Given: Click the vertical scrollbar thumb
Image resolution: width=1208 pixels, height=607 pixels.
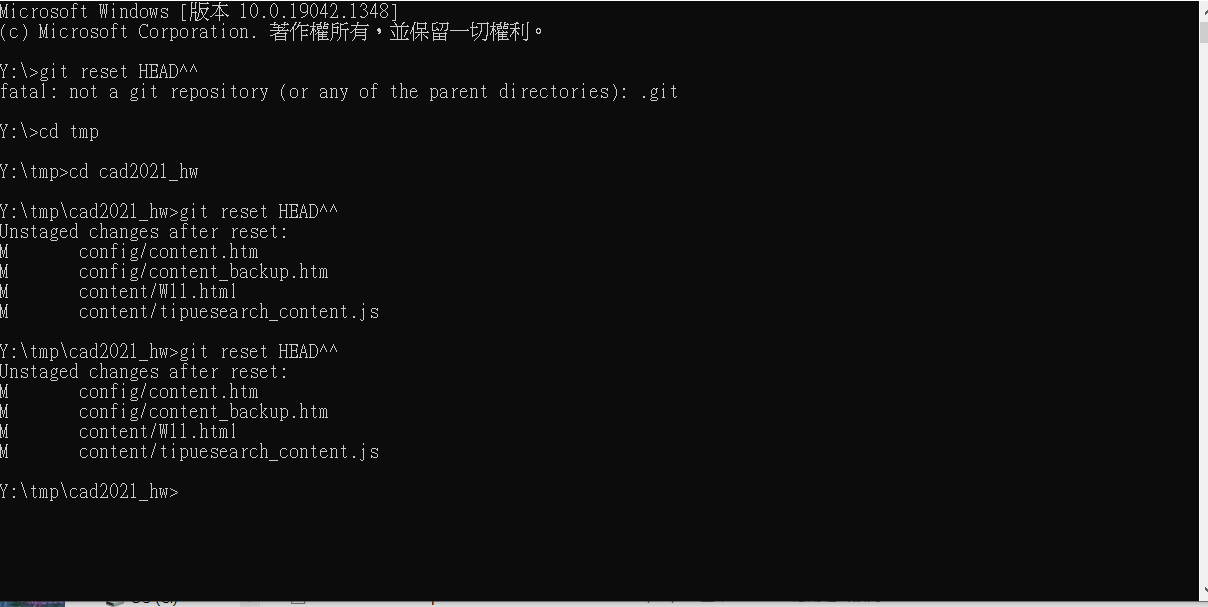Looking at the screenshot, I should point(1202,30).
